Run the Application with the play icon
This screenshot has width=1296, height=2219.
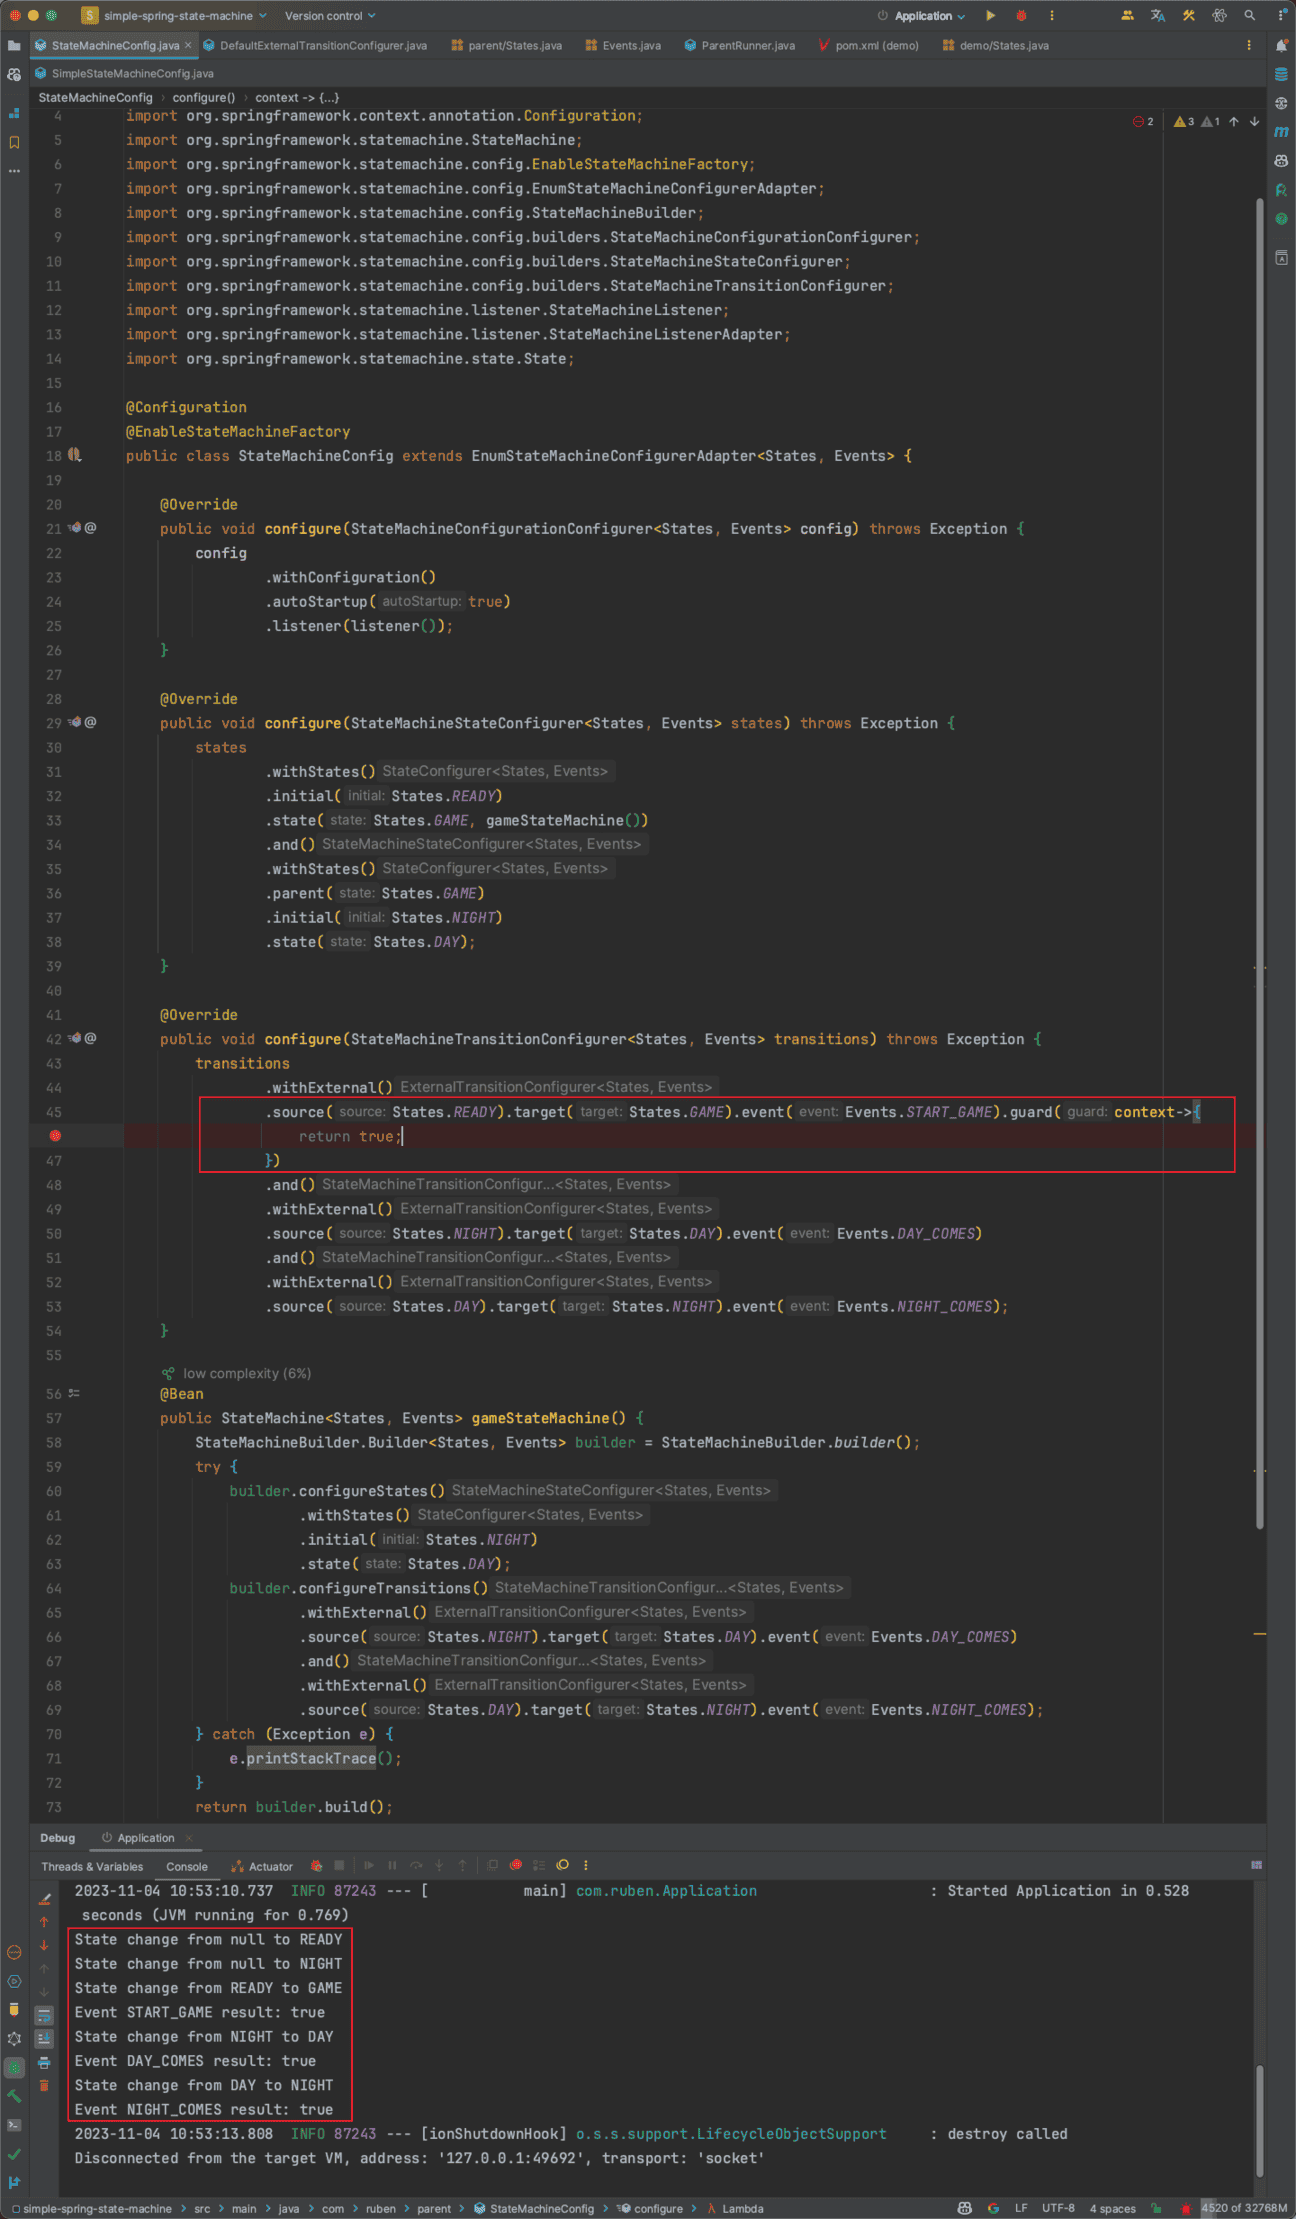pyautogui.click(x=990, y=16)
